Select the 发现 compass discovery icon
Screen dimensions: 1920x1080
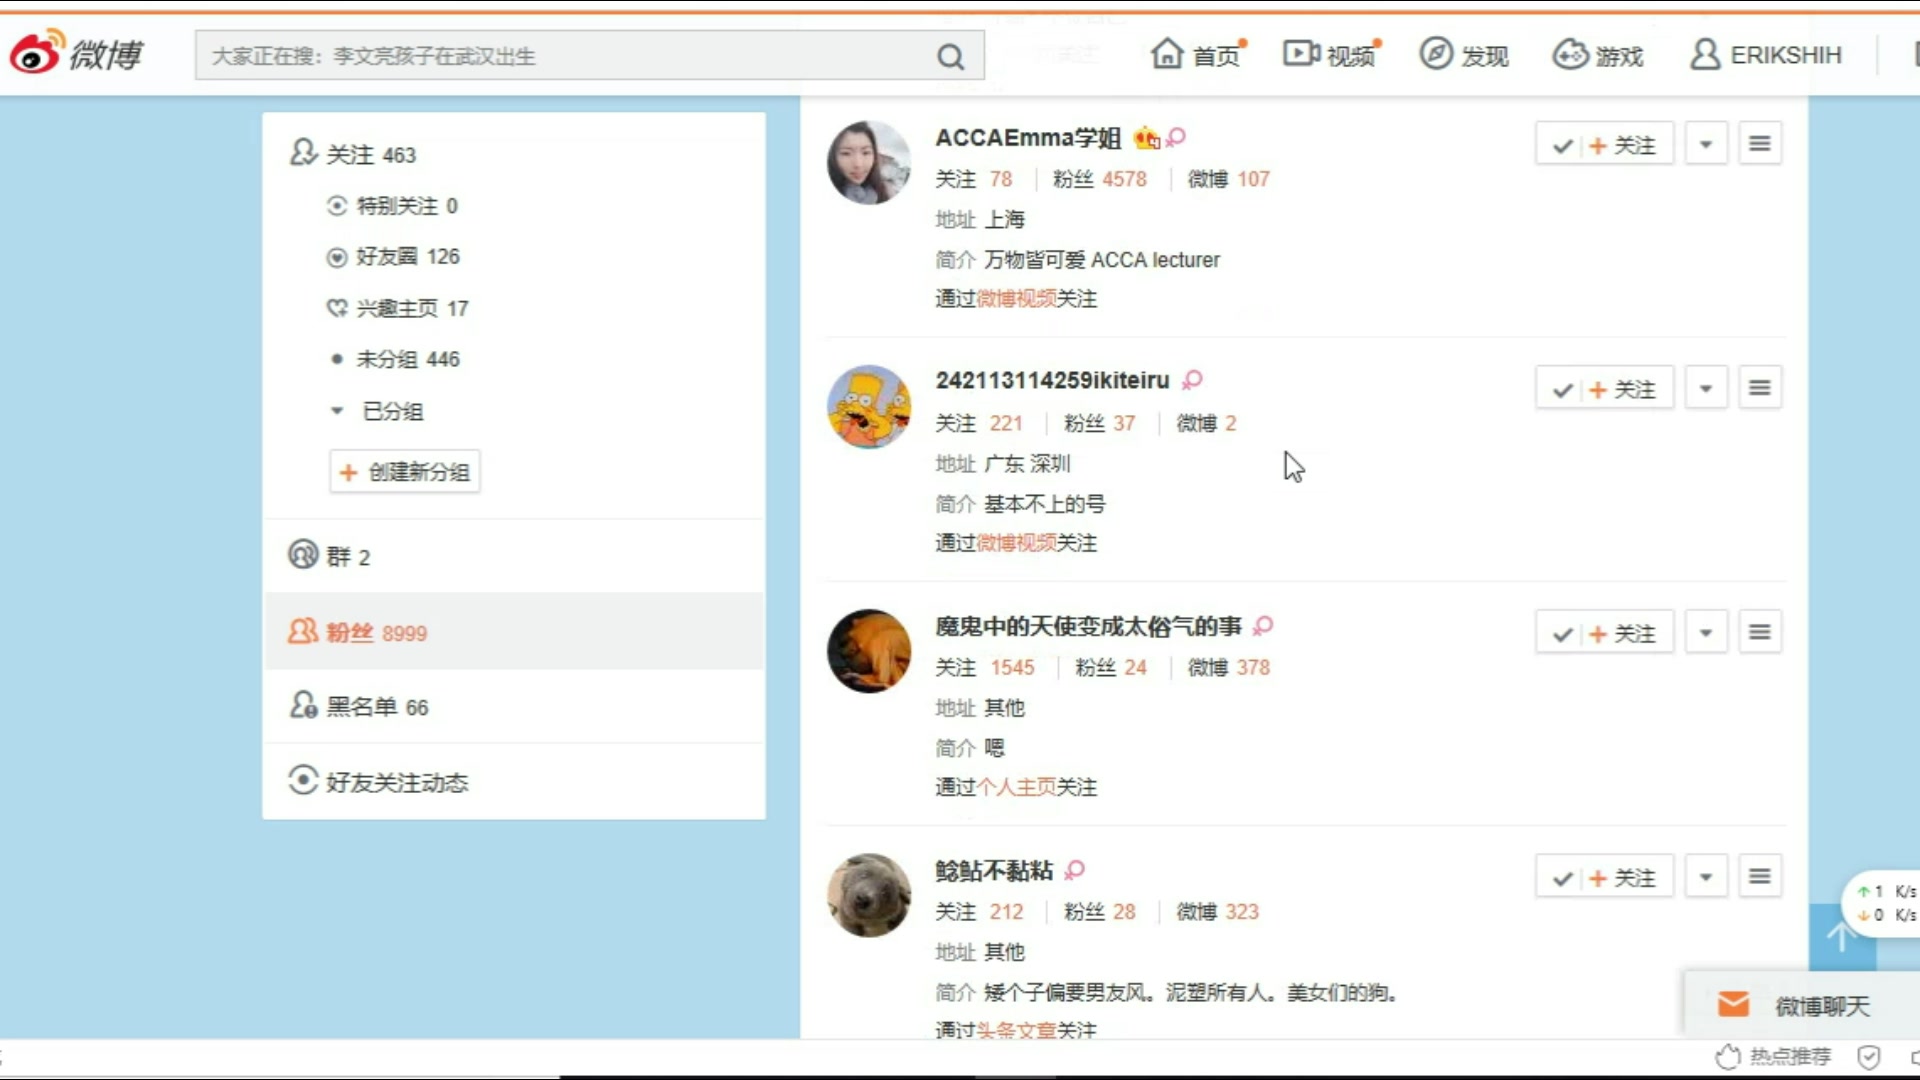coord(1435,54)
